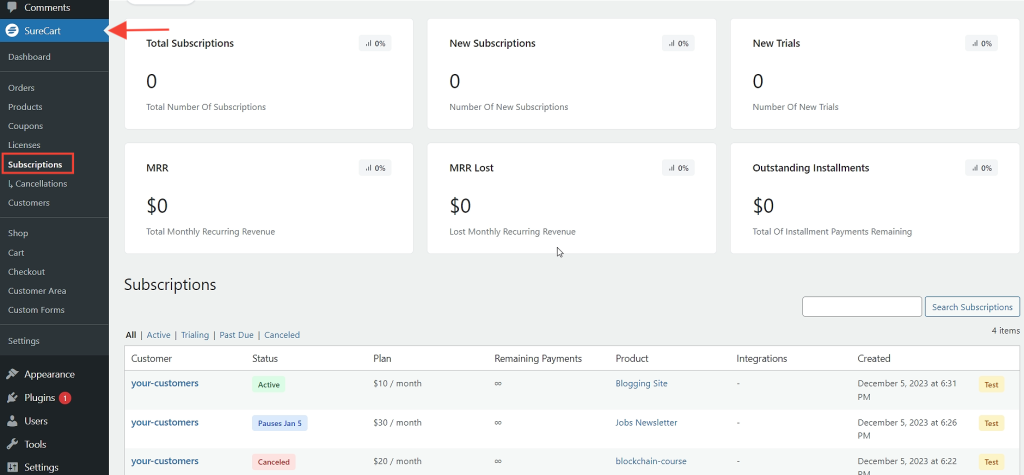The width and height of the screenshot is (1024, 475).
Task: Click the Total Subscriptions 0% chart badge
Action: (375, 44)
